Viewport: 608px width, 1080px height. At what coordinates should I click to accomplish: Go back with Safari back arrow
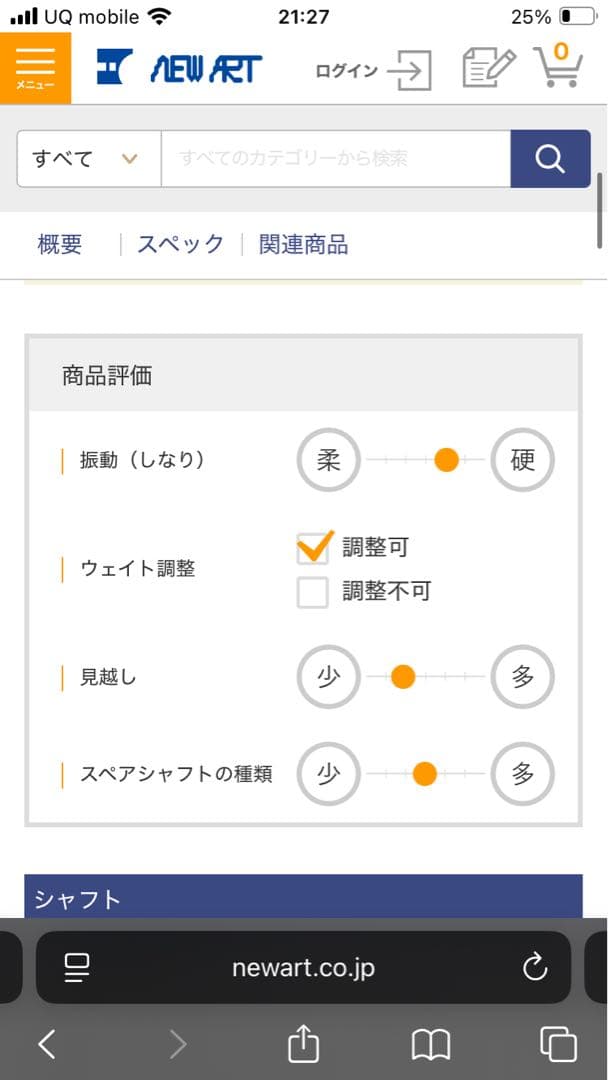[47, 1045]
